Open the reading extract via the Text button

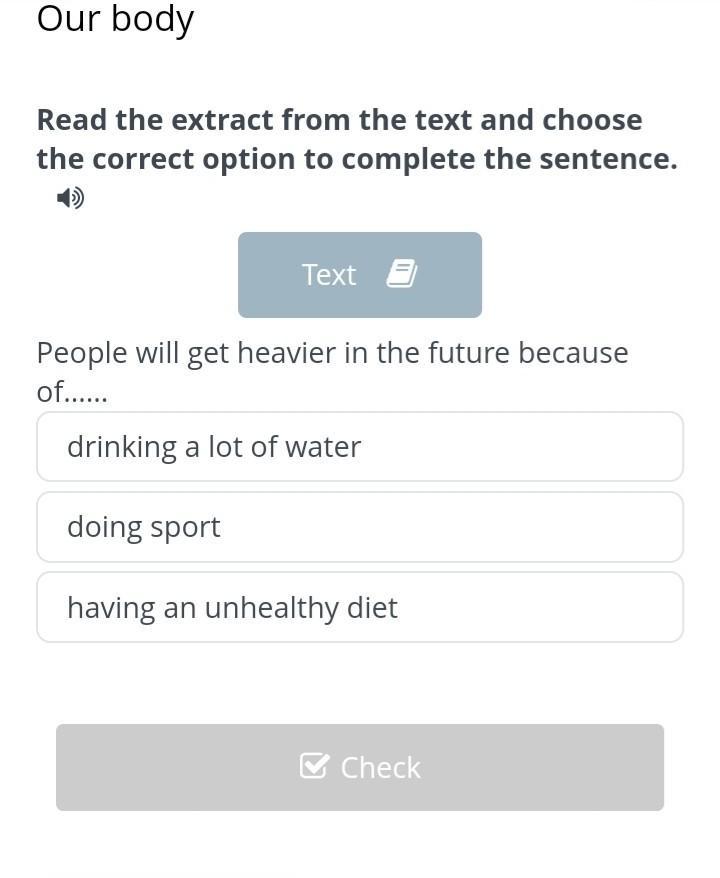point(360,275)
